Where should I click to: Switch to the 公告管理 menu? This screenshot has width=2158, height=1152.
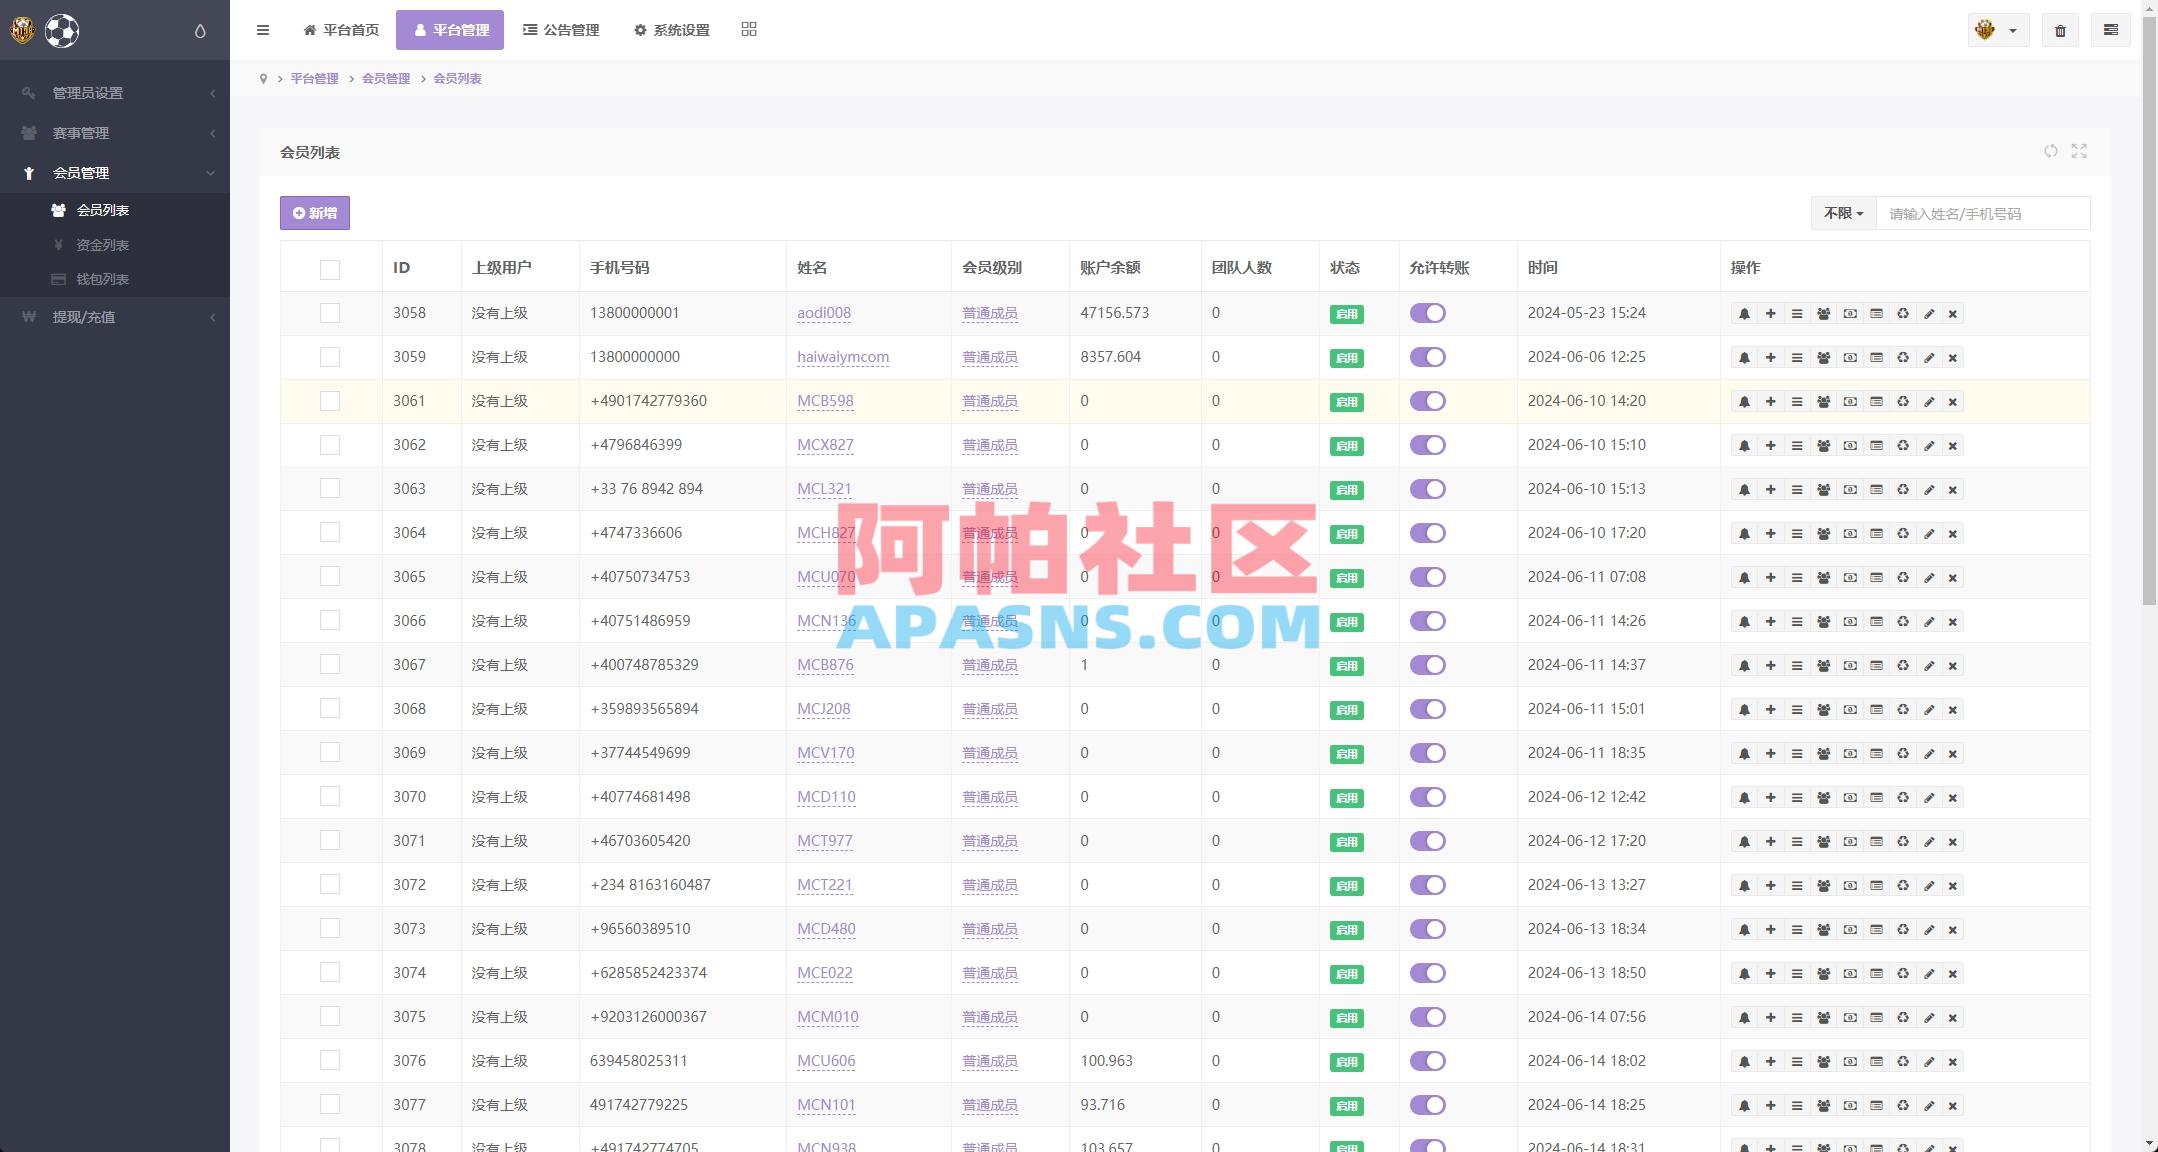(x=561, y=30)
